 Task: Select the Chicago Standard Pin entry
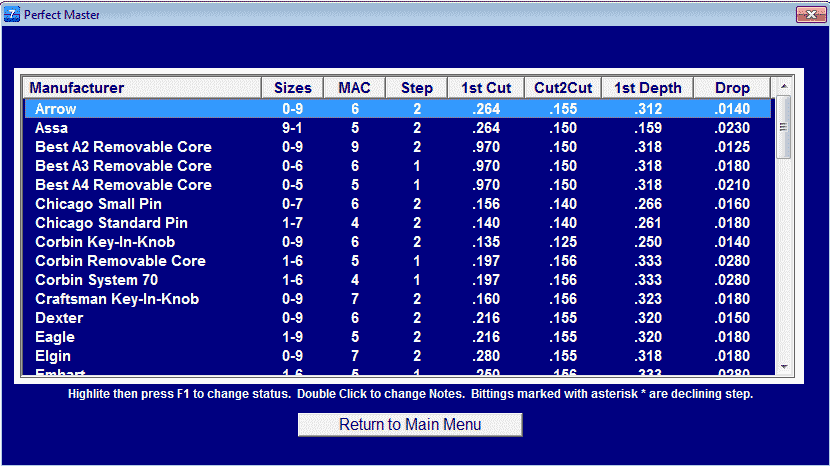(x=398, y=223)
